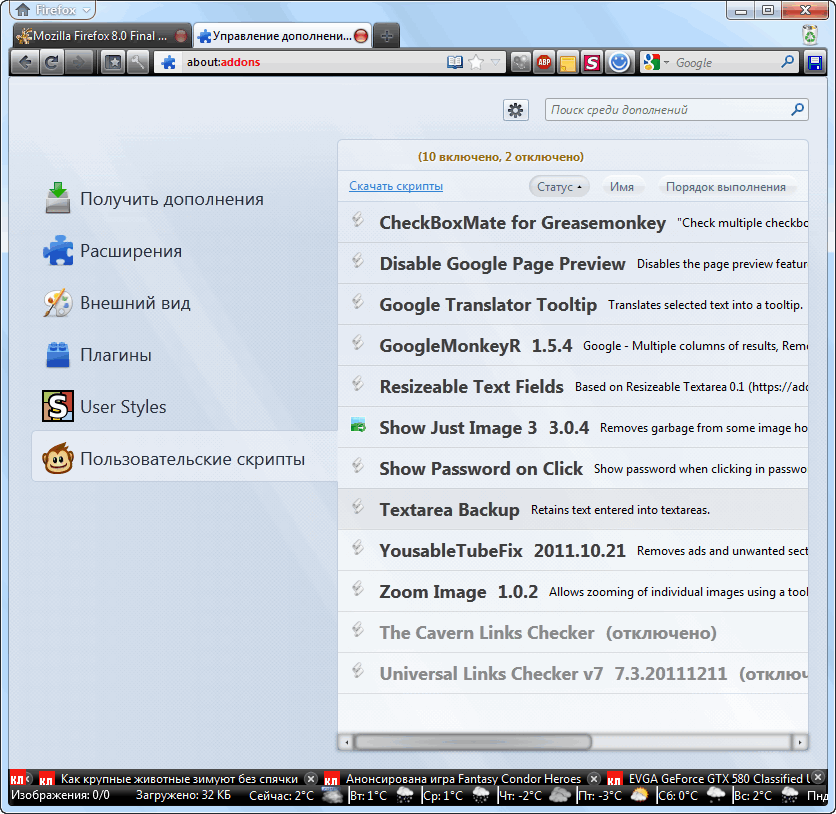The height and width of the screenshot is (814, 836).
Task: Sort scripts by Статус
Action: pos(559,187)
